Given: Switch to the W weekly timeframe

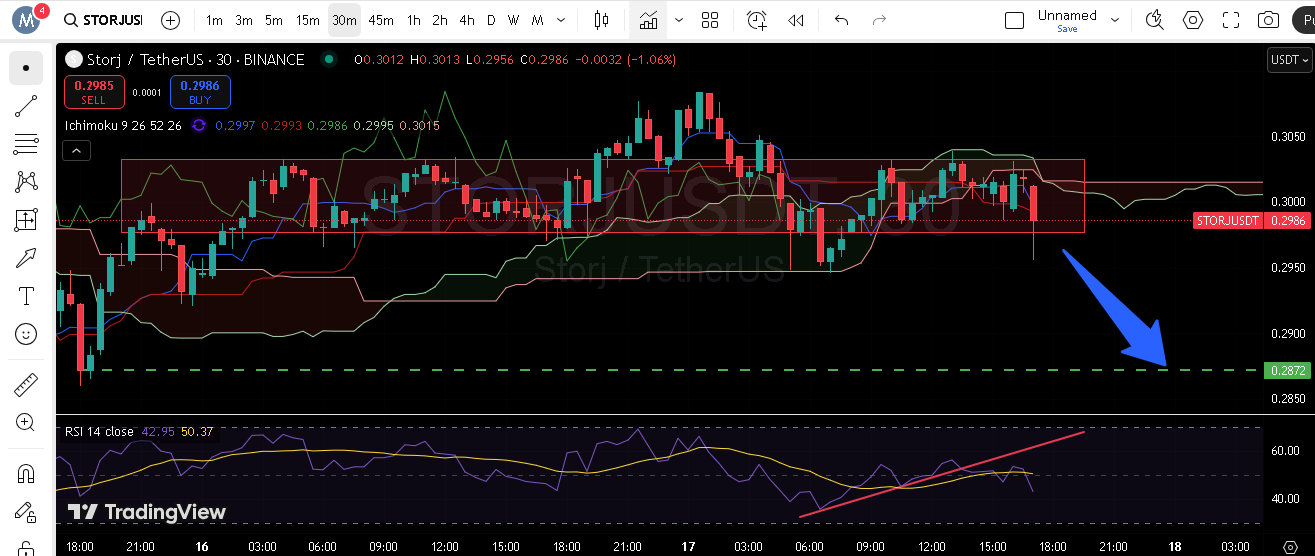Looking at the screenshot, I should [x=513, y=20].
